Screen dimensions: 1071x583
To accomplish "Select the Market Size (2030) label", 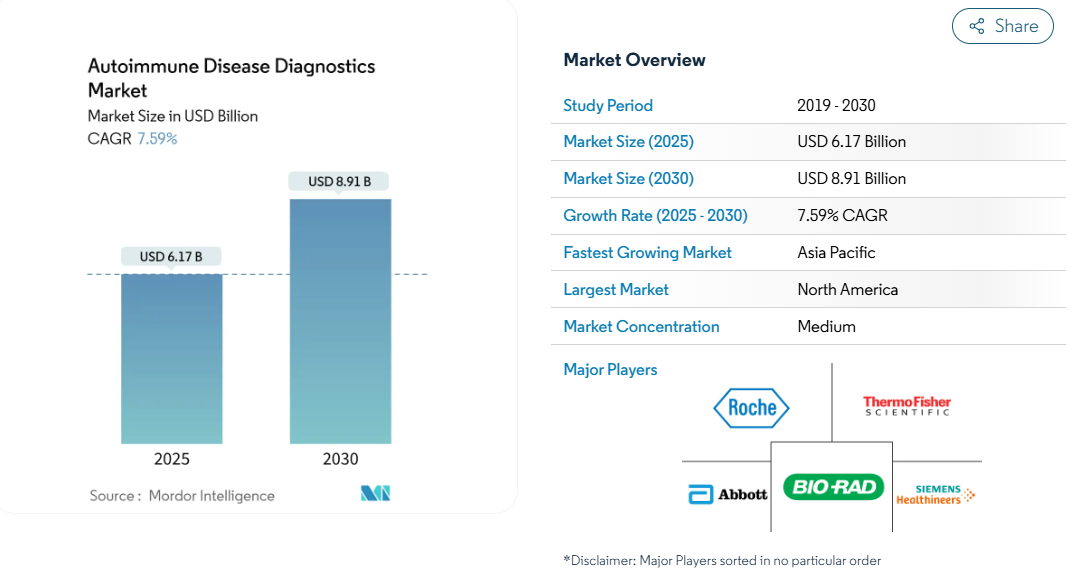I will pos(628,178).
